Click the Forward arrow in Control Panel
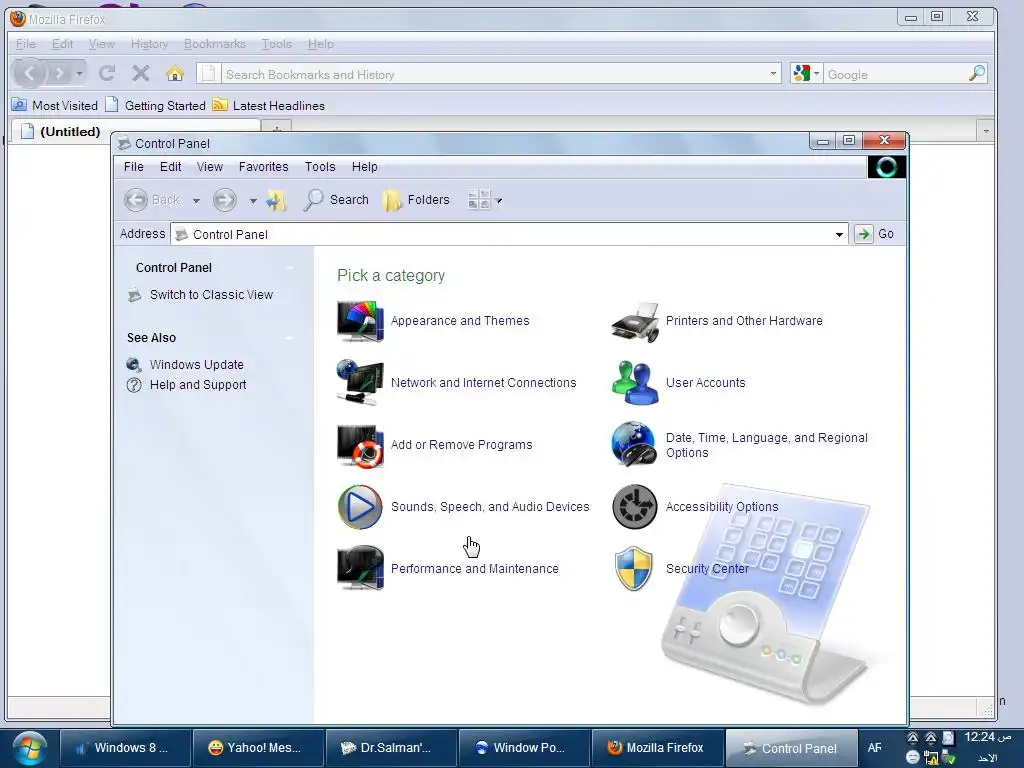The width and height of the screenshot is (1024, 768). tap(225, 200)
